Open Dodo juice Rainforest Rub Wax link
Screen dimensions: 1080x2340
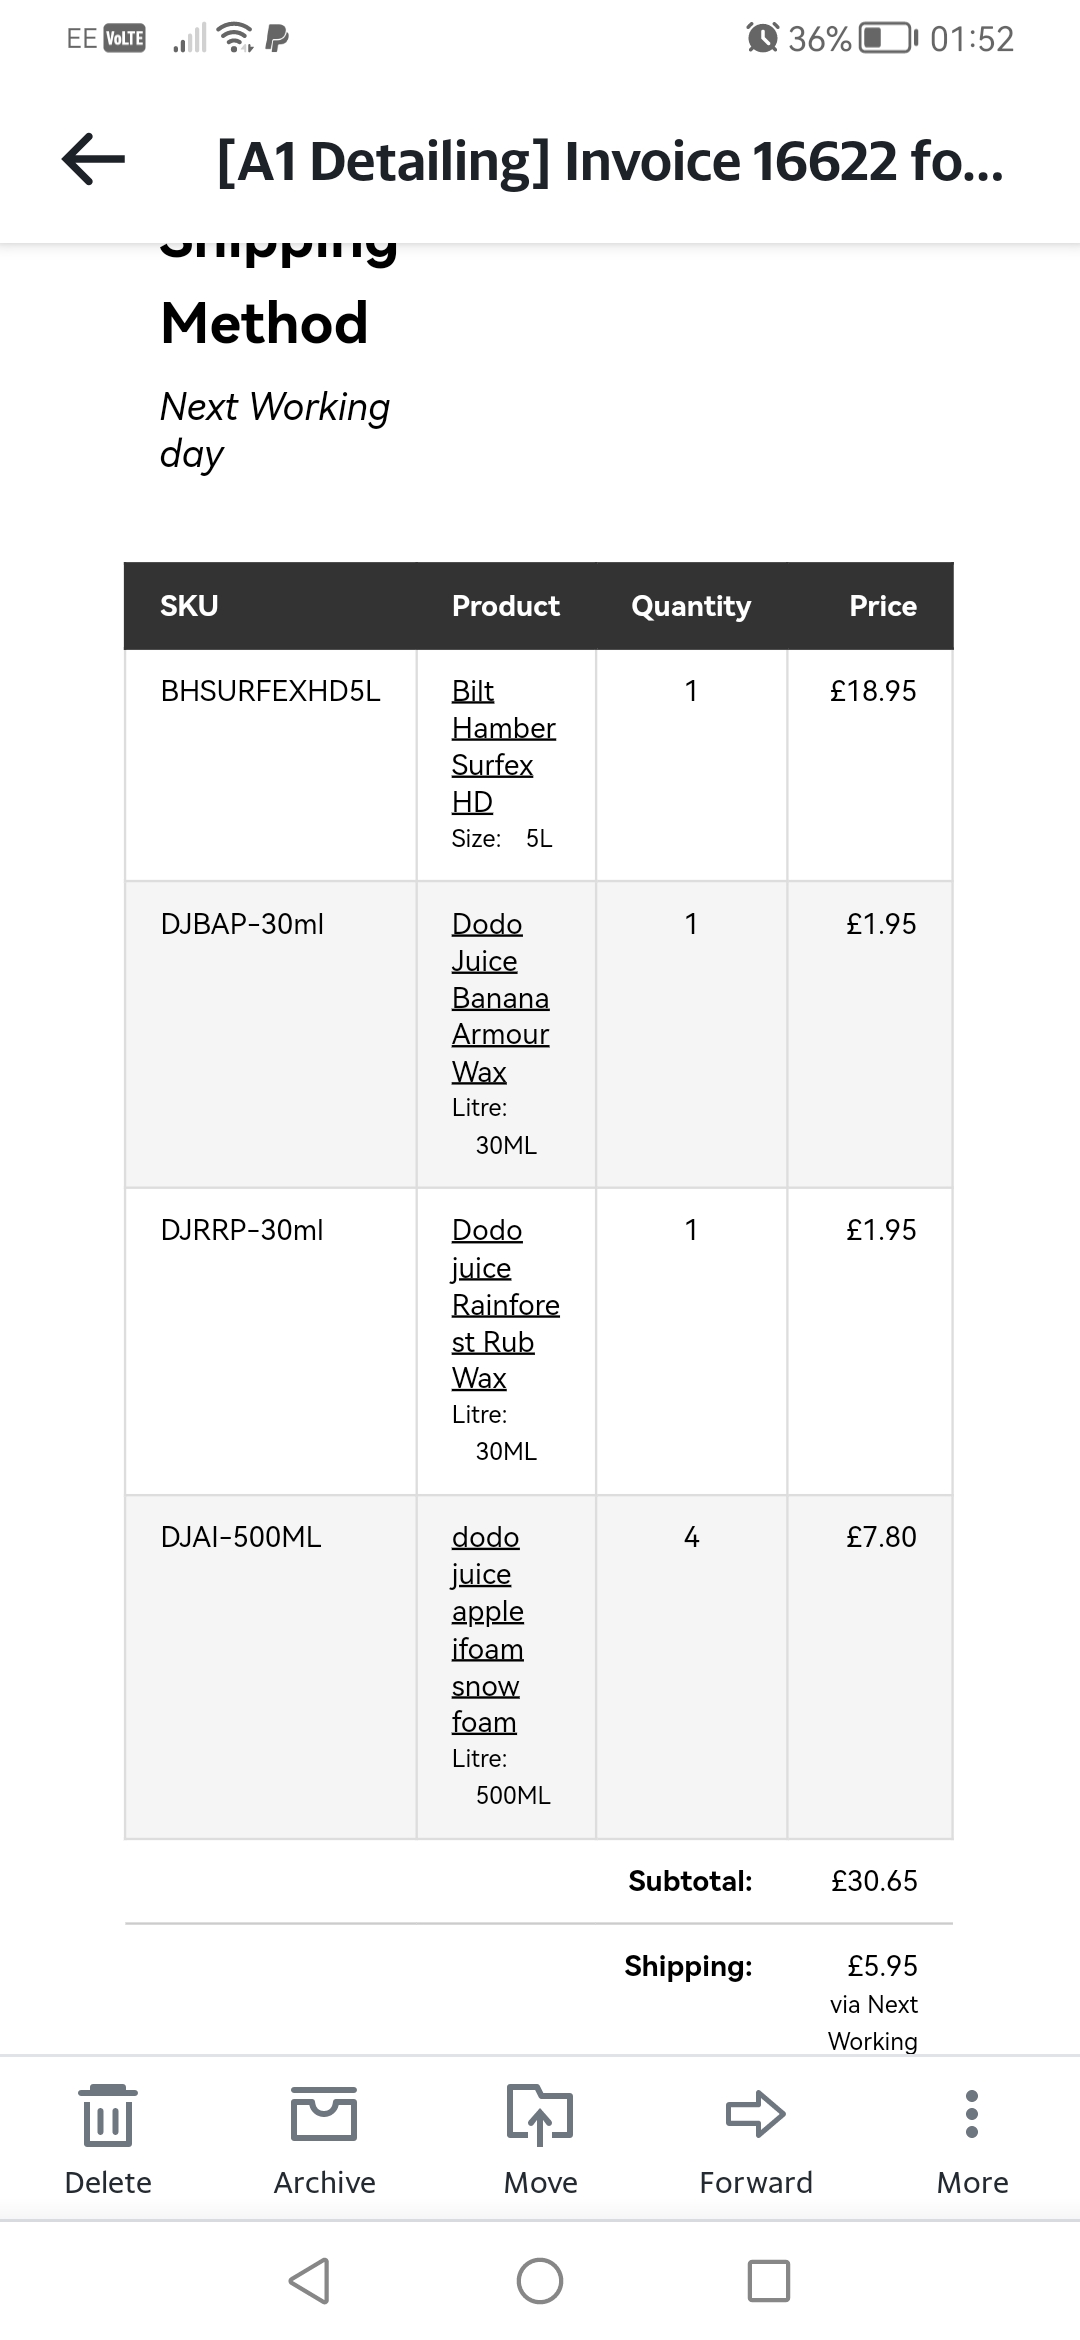point(504,1304)
